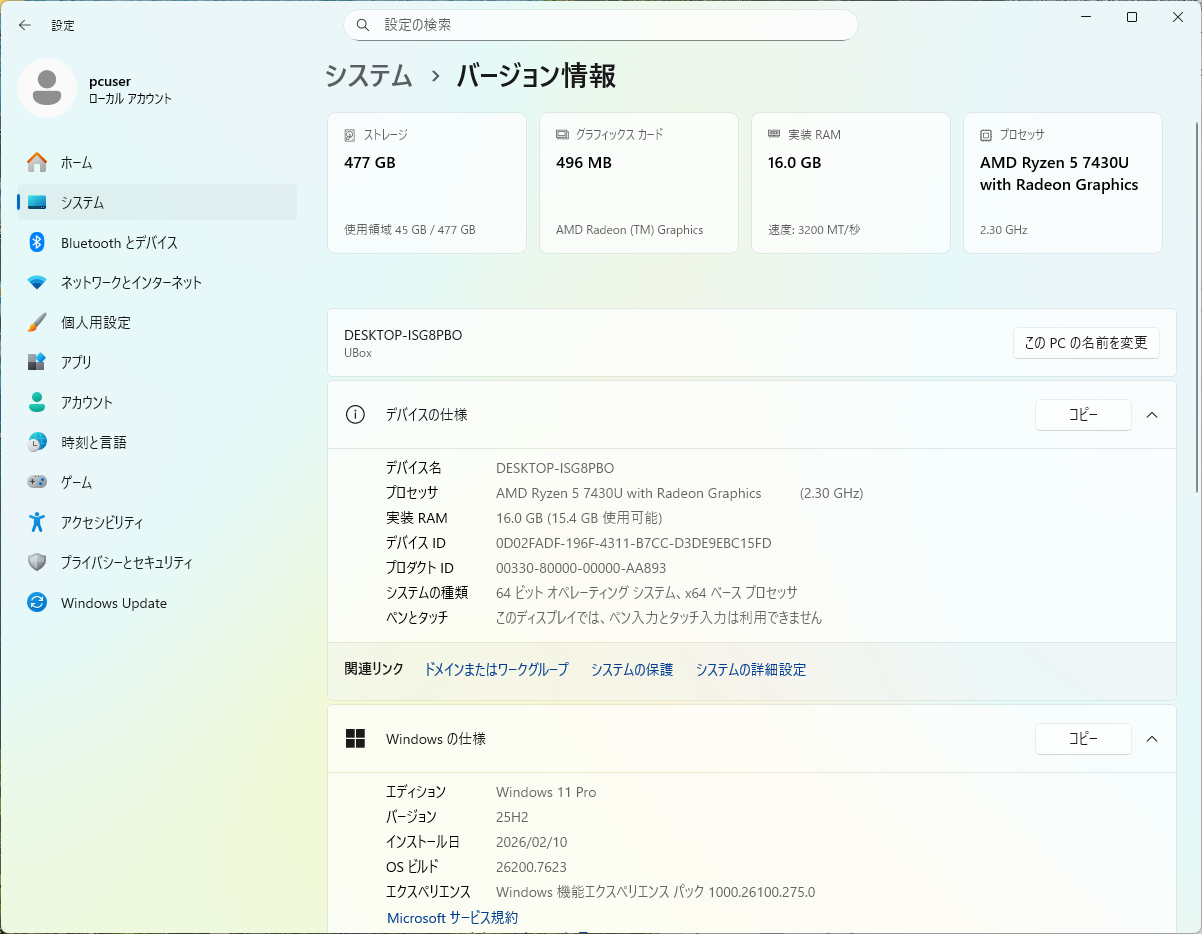This screenshot has height=934, width=1202.
Task: Open ドメインまたはワークグループ link
Action: (496, 670)
